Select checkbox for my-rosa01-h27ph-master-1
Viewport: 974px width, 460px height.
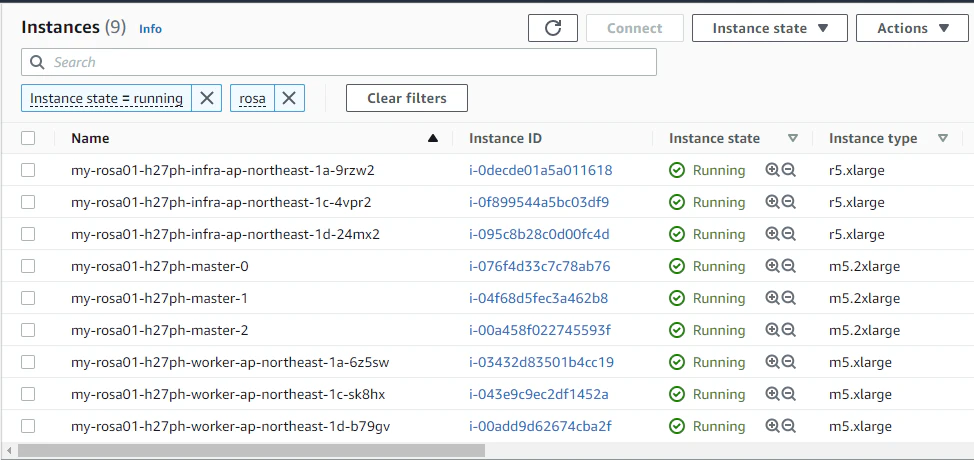pyautogui.click(x=28, y=298)
